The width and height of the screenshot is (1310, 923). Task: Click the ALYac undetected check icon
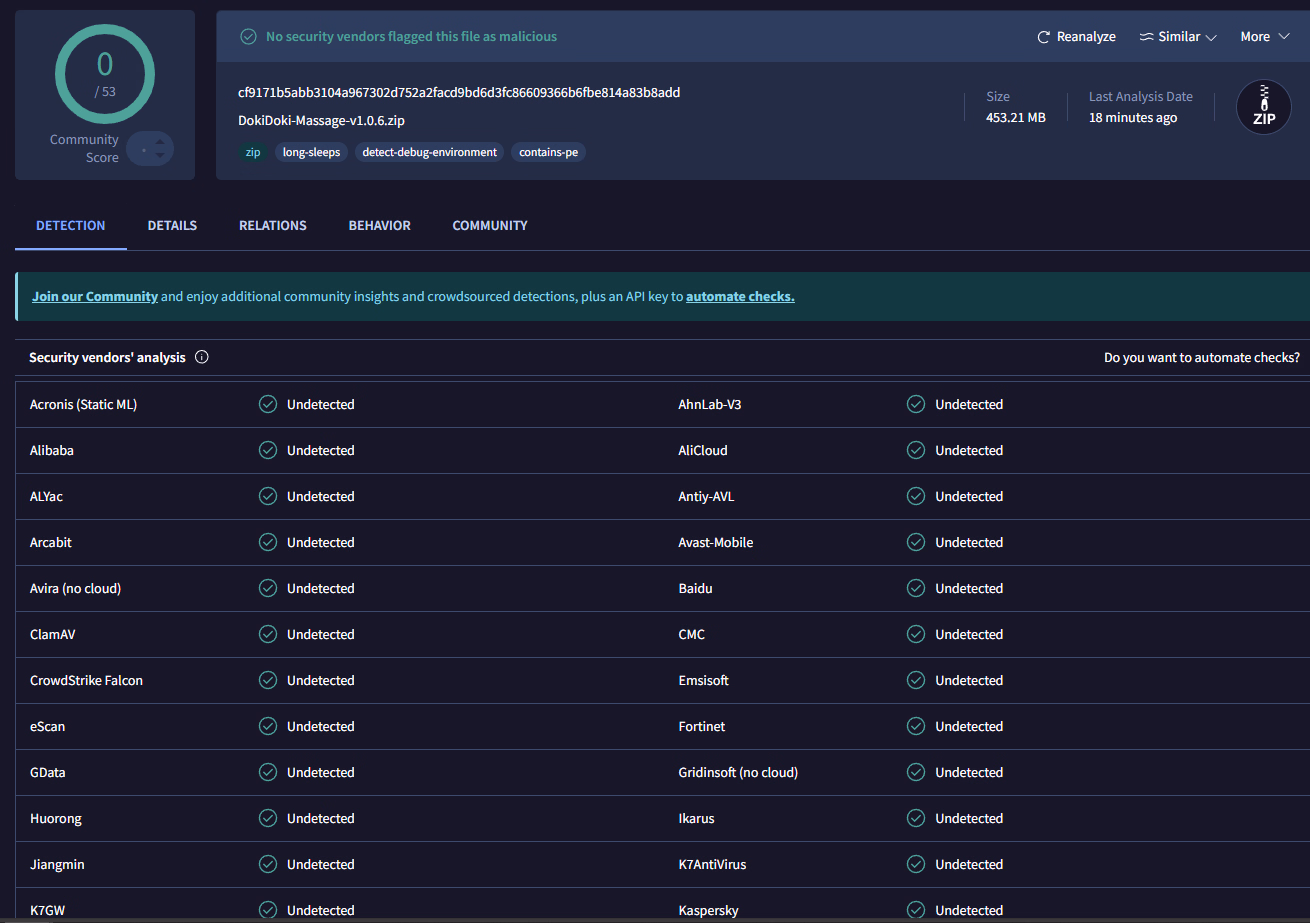(x=268, y=497)
